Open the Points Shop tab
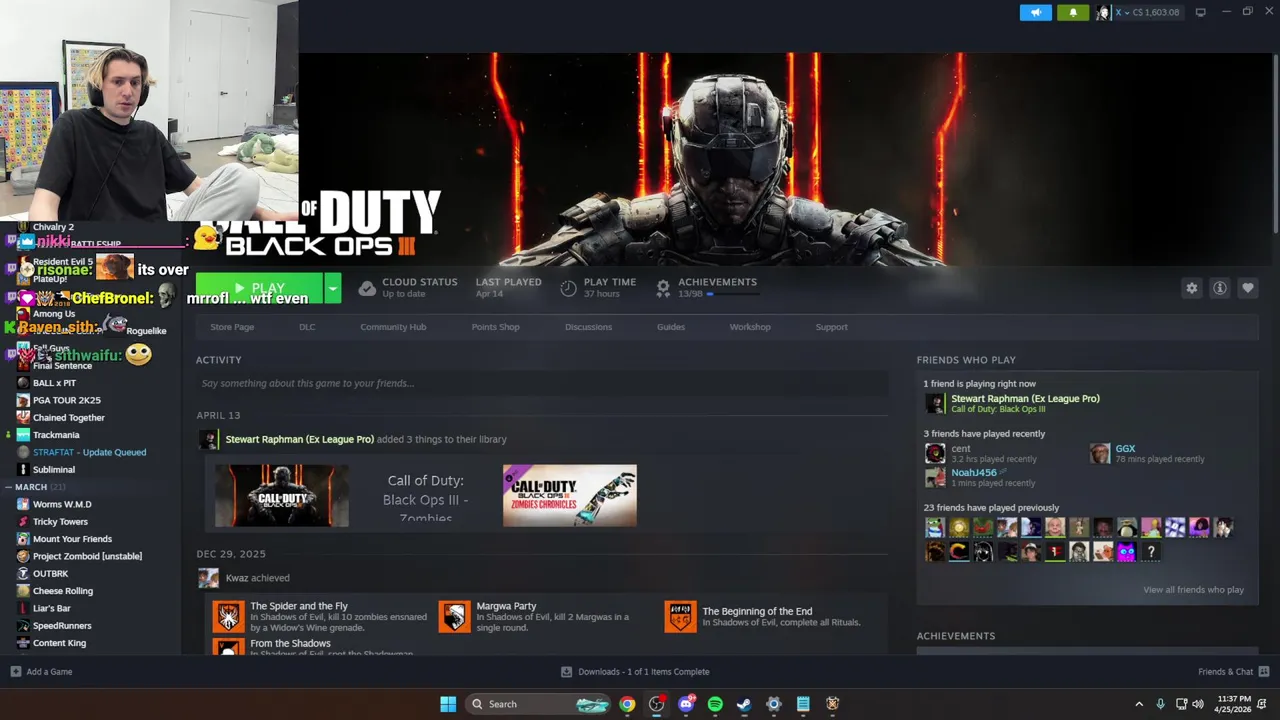This screenshot has height=720, width=1280. tap(495, 327)
